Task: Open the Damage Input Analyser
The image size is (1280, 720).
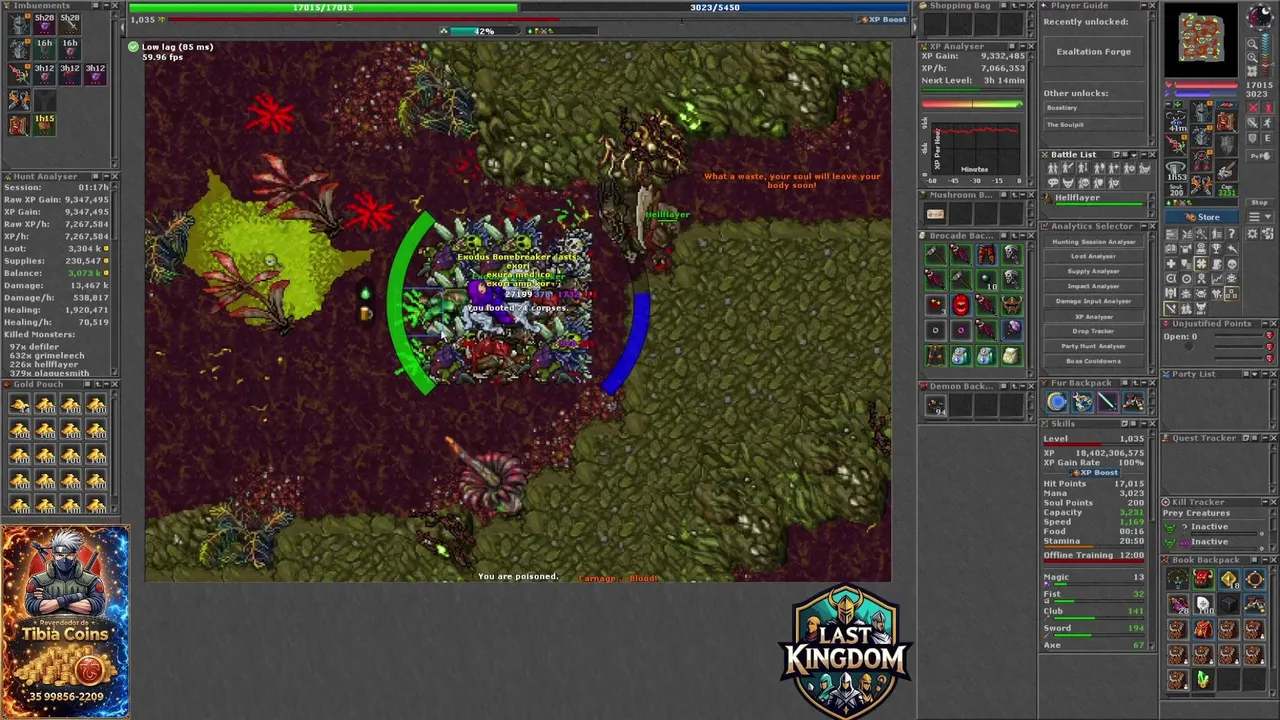Action: tap(1093, 301)
